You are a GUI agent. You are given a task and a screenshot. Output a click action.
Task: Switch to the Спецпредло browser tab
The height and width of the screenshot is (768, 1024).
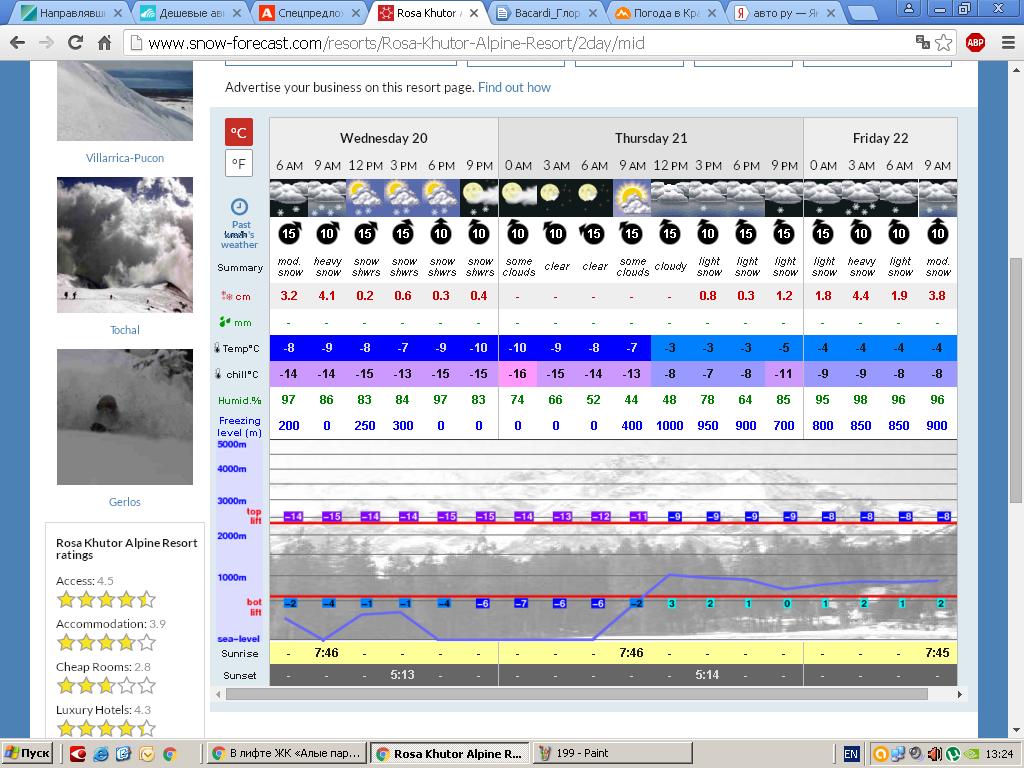(x=310, y=13)
